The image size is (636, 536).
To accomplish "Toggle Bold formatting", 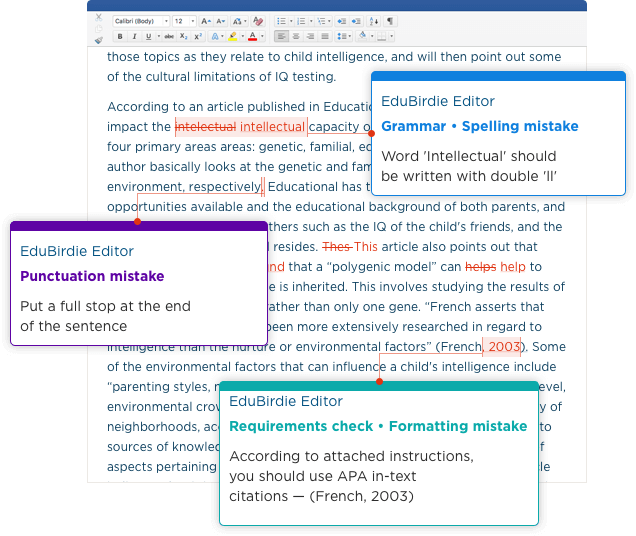I will pyautogui.click(x=120, y=37).
